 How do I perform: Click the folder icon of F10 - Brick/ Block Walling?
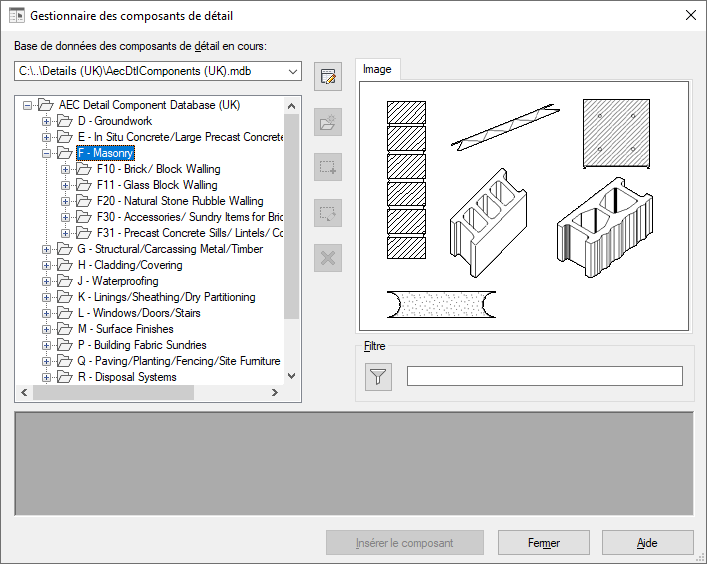point(84,169)
